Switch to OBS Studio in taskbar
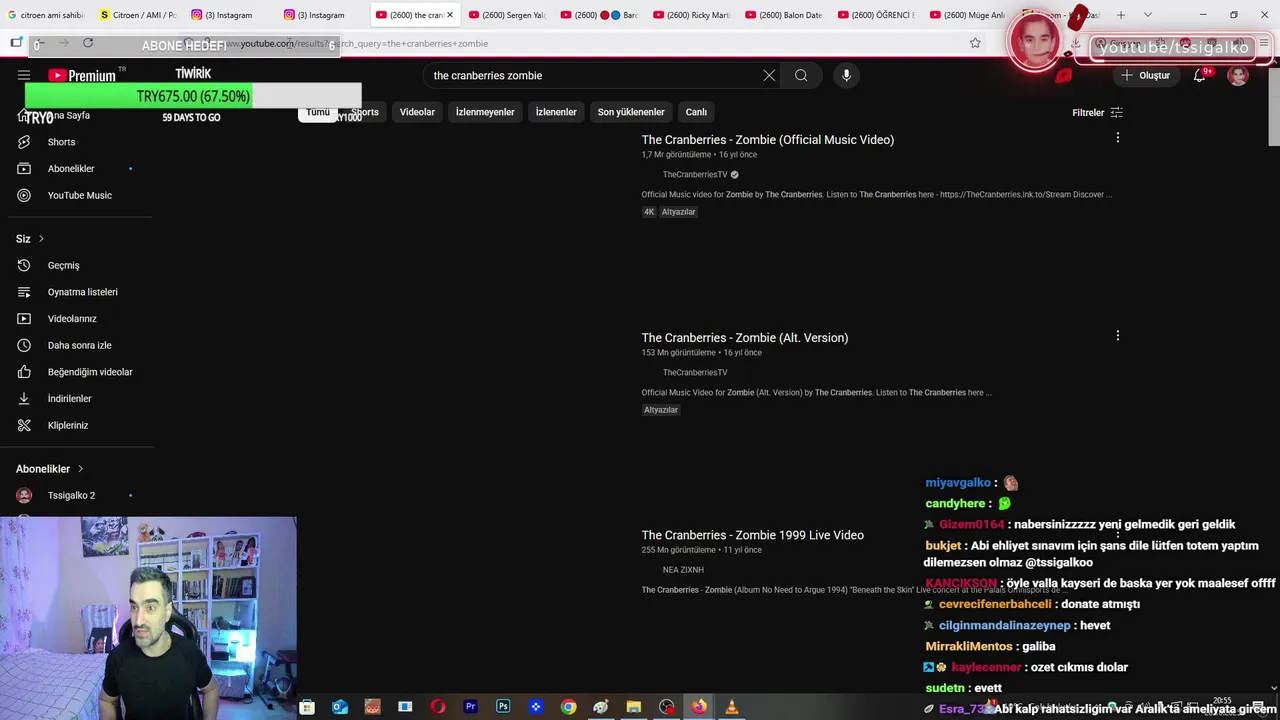Viewport: 1280px width, 720px height. (667, 707)
